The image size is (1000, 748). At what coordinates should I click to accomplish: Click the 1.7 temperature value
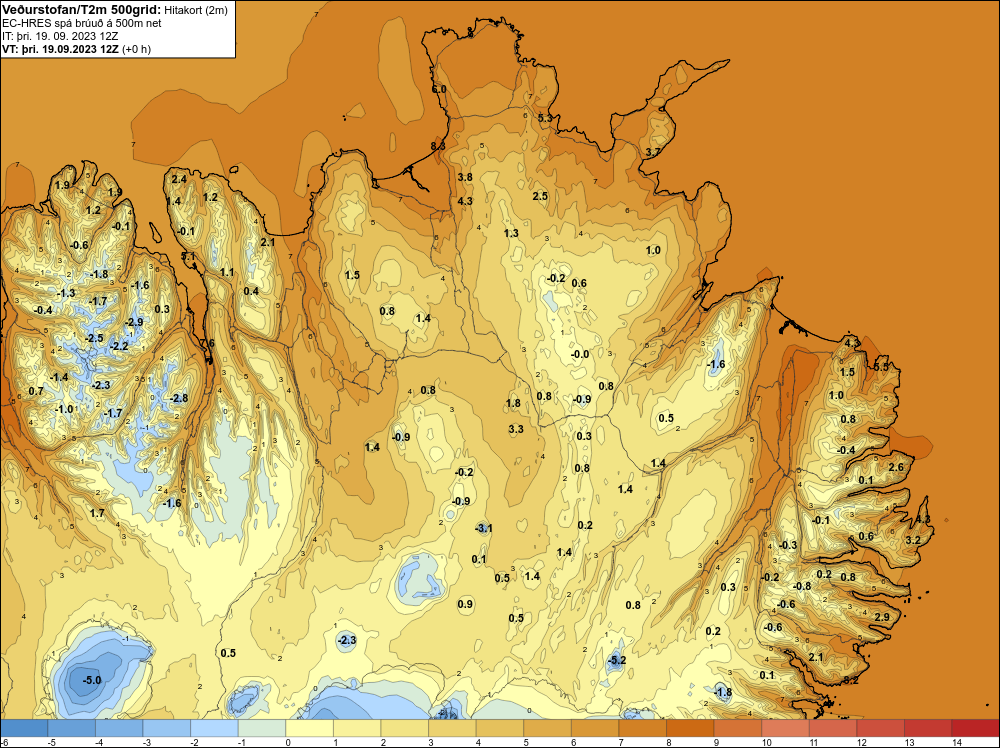pos(97,513)
